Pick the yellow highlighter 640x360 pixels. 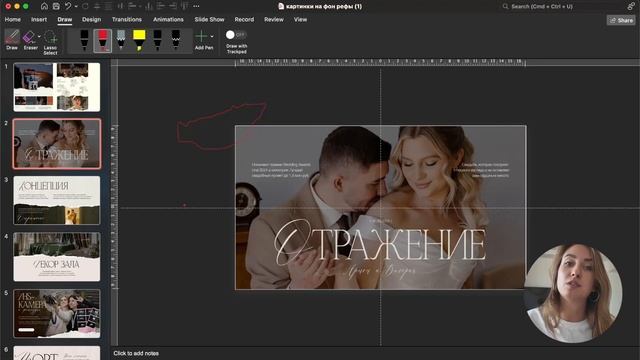pyautogui.click(x=139, y=40)
